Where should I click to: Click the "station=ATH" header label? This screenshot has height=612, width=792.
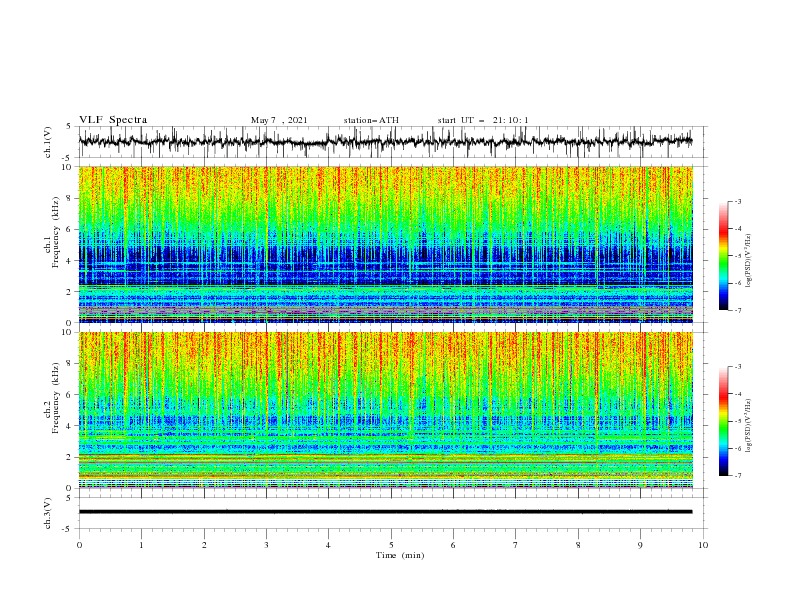(371, 120)
